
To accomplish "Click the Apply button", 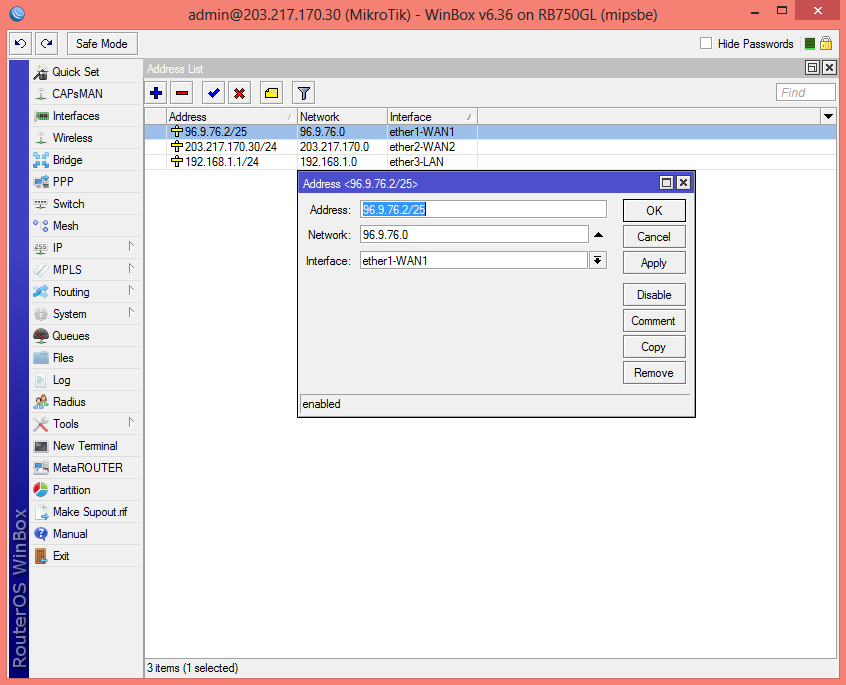I will point(654,263).
